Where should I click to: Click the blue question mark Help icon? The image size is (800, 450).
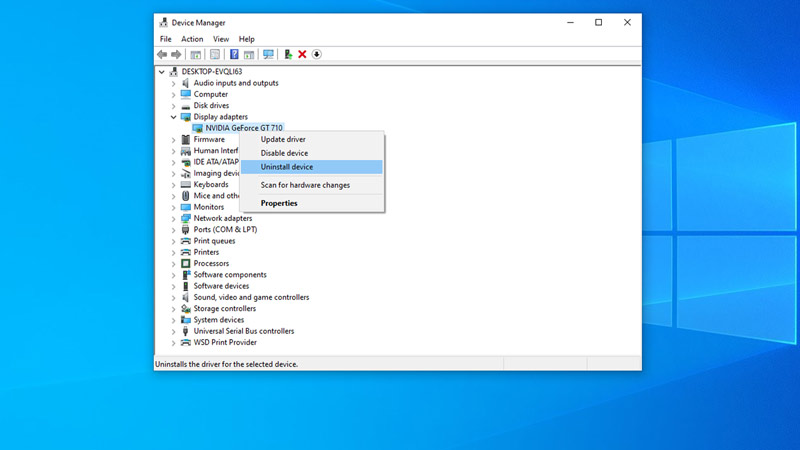click(x=234, y=54)
